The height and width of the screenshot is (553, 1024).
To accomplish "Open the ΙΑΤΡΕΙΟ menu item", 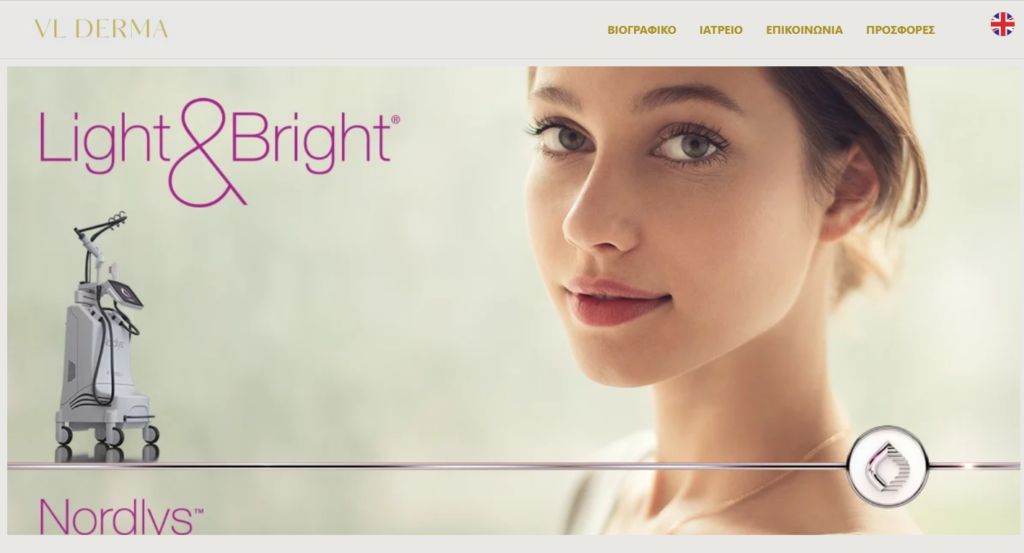I will pyautogui.click(x=721, y=30).
